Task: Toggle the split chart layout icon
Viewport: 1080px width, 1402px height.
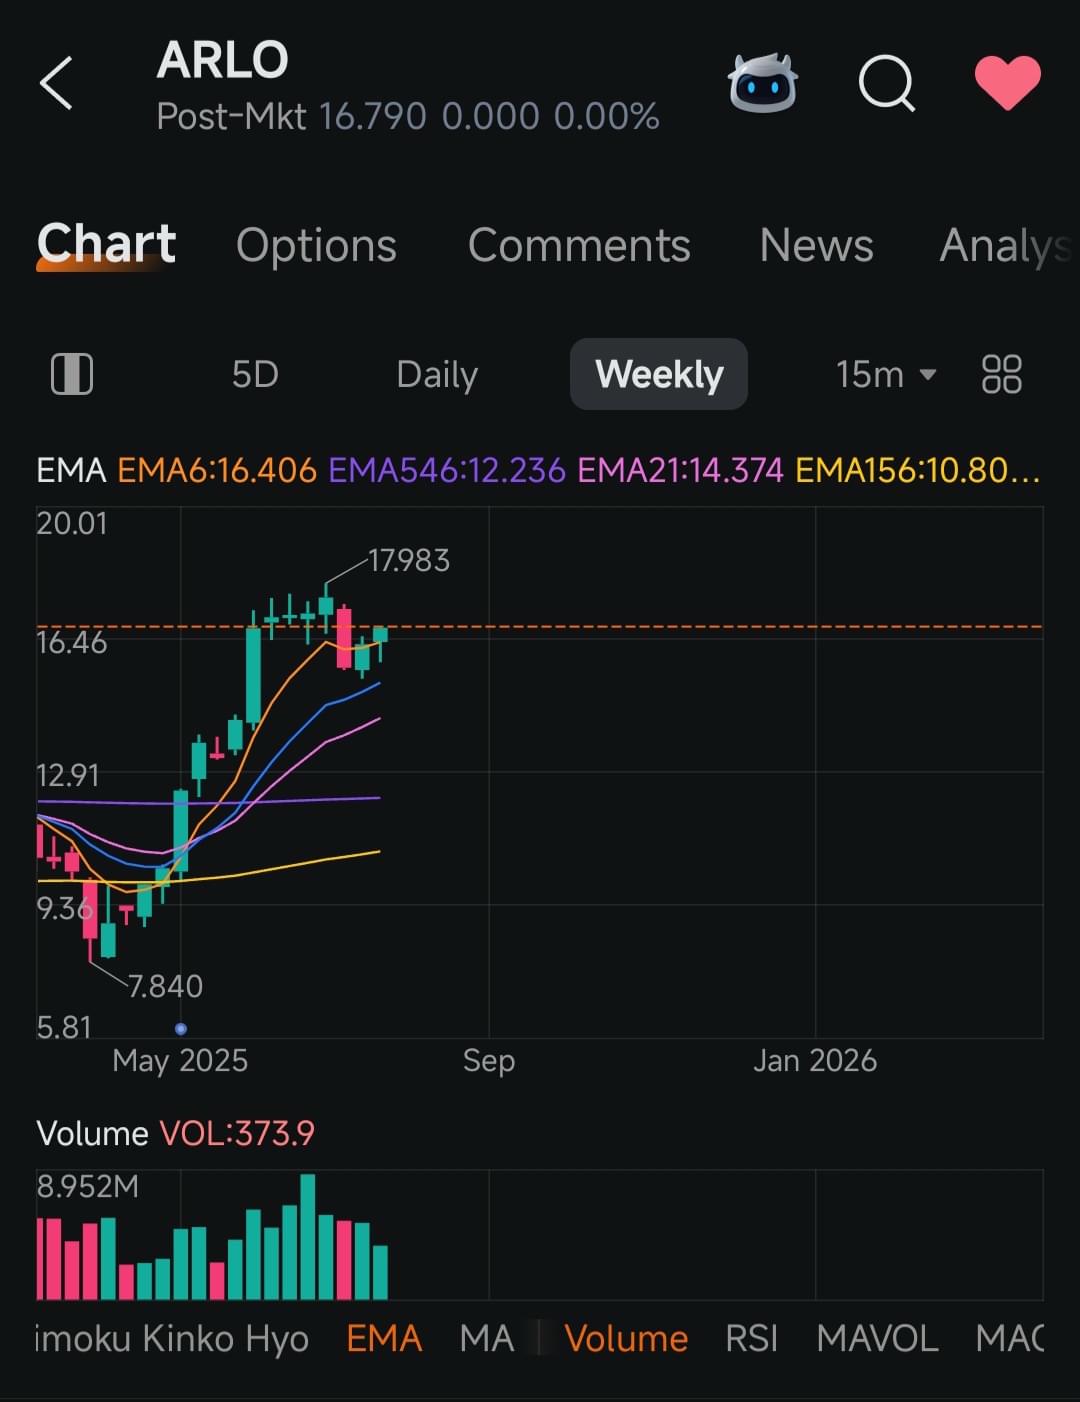Action: (72, 375)
